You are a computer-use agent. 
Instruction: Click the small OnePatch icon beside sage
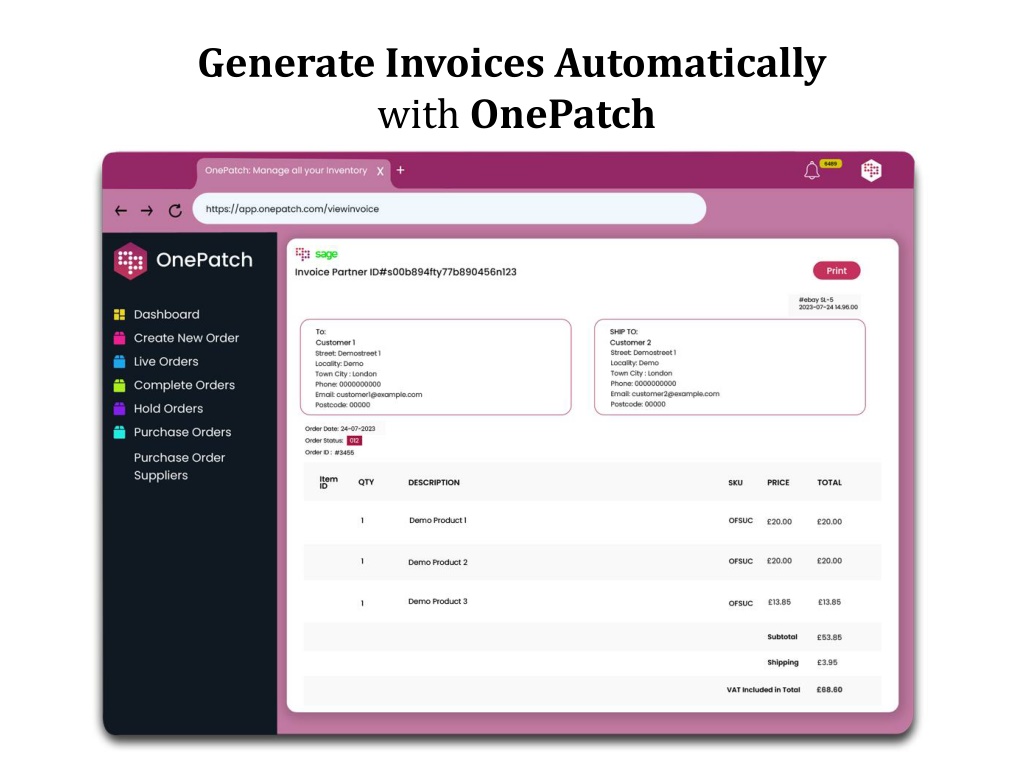(302, 253)
